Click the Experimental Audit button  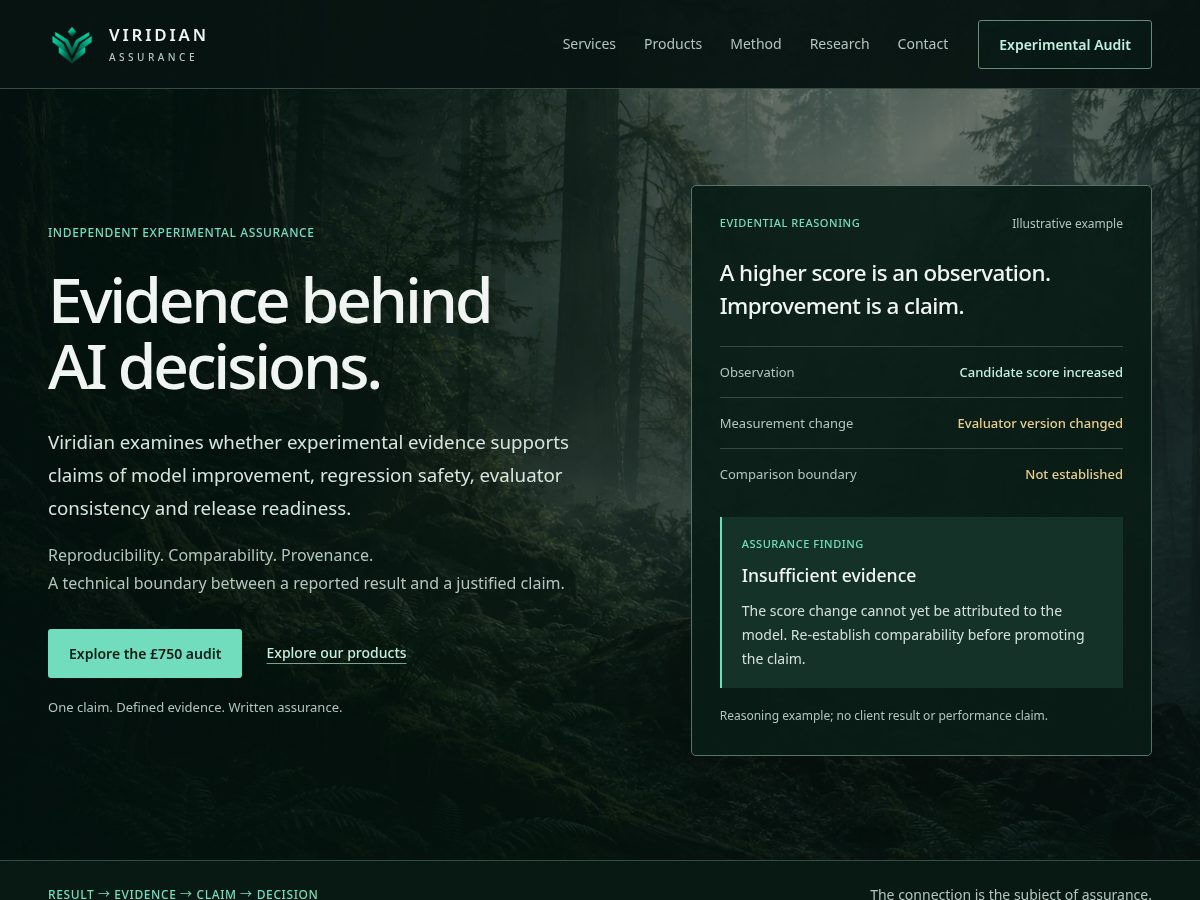point(1065,45)
